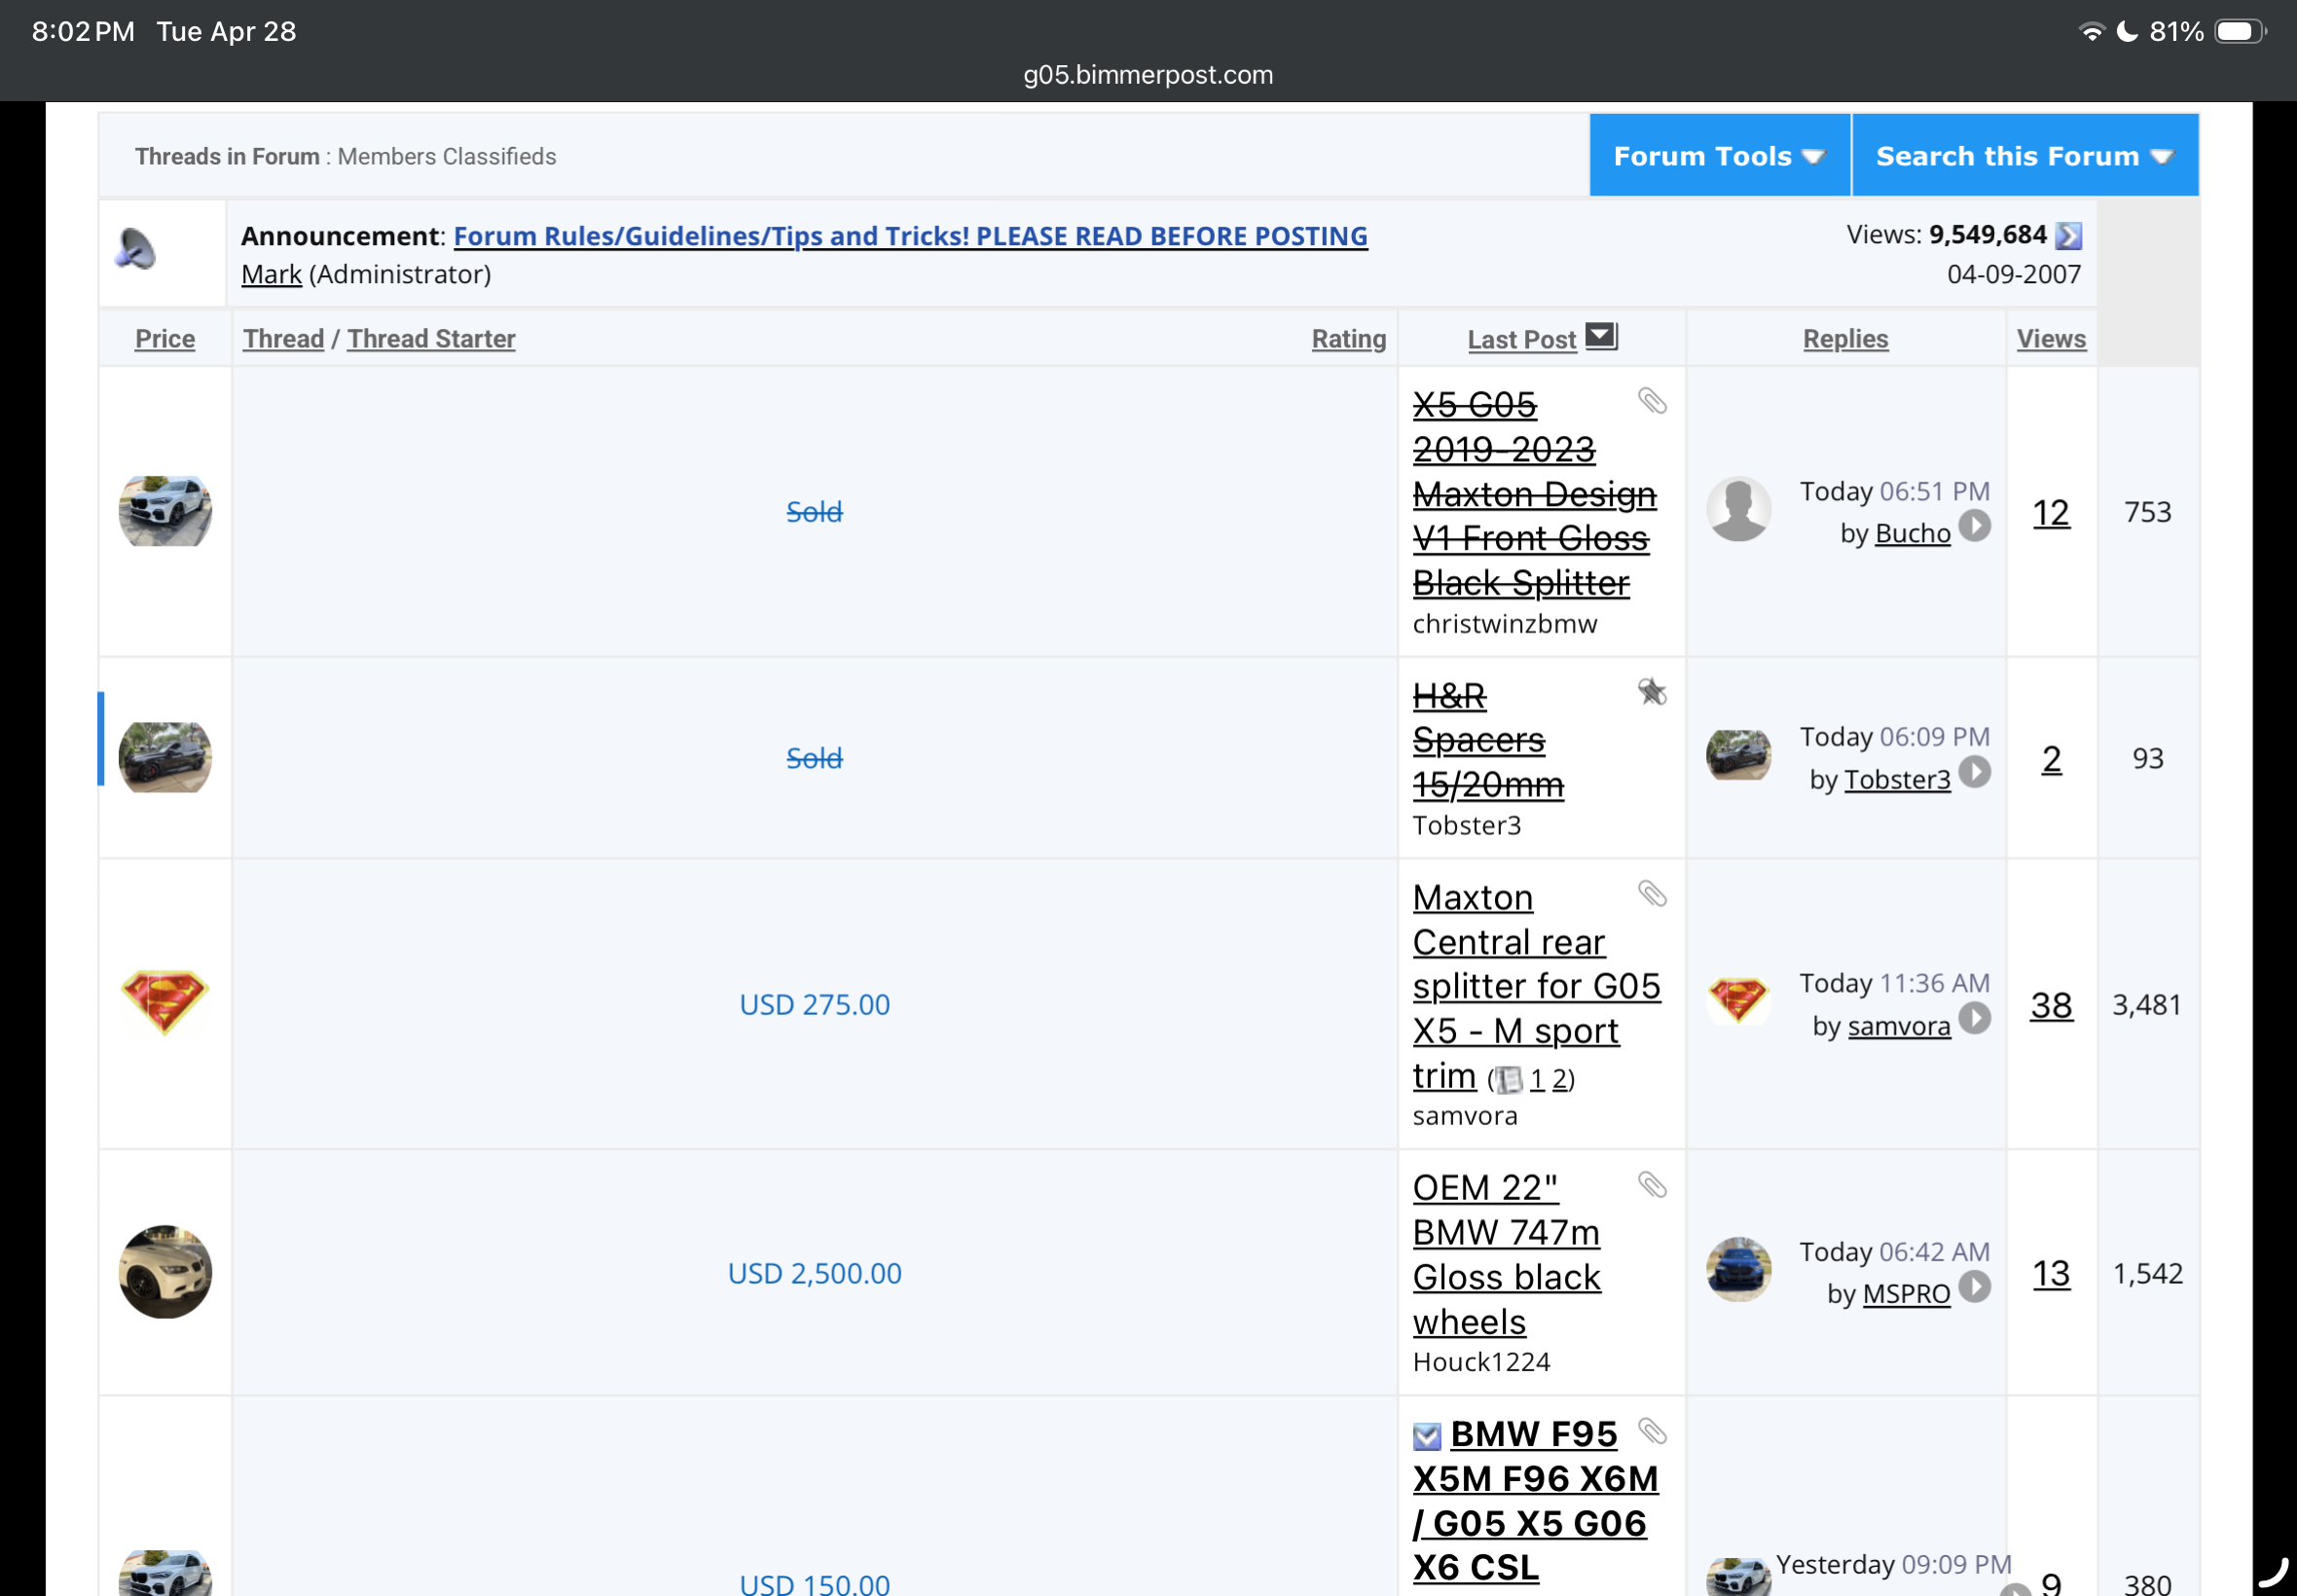Tap the g05.bimmerpost.com address bar
Screen dimensions: 2297x1596
click(1148, 75)
